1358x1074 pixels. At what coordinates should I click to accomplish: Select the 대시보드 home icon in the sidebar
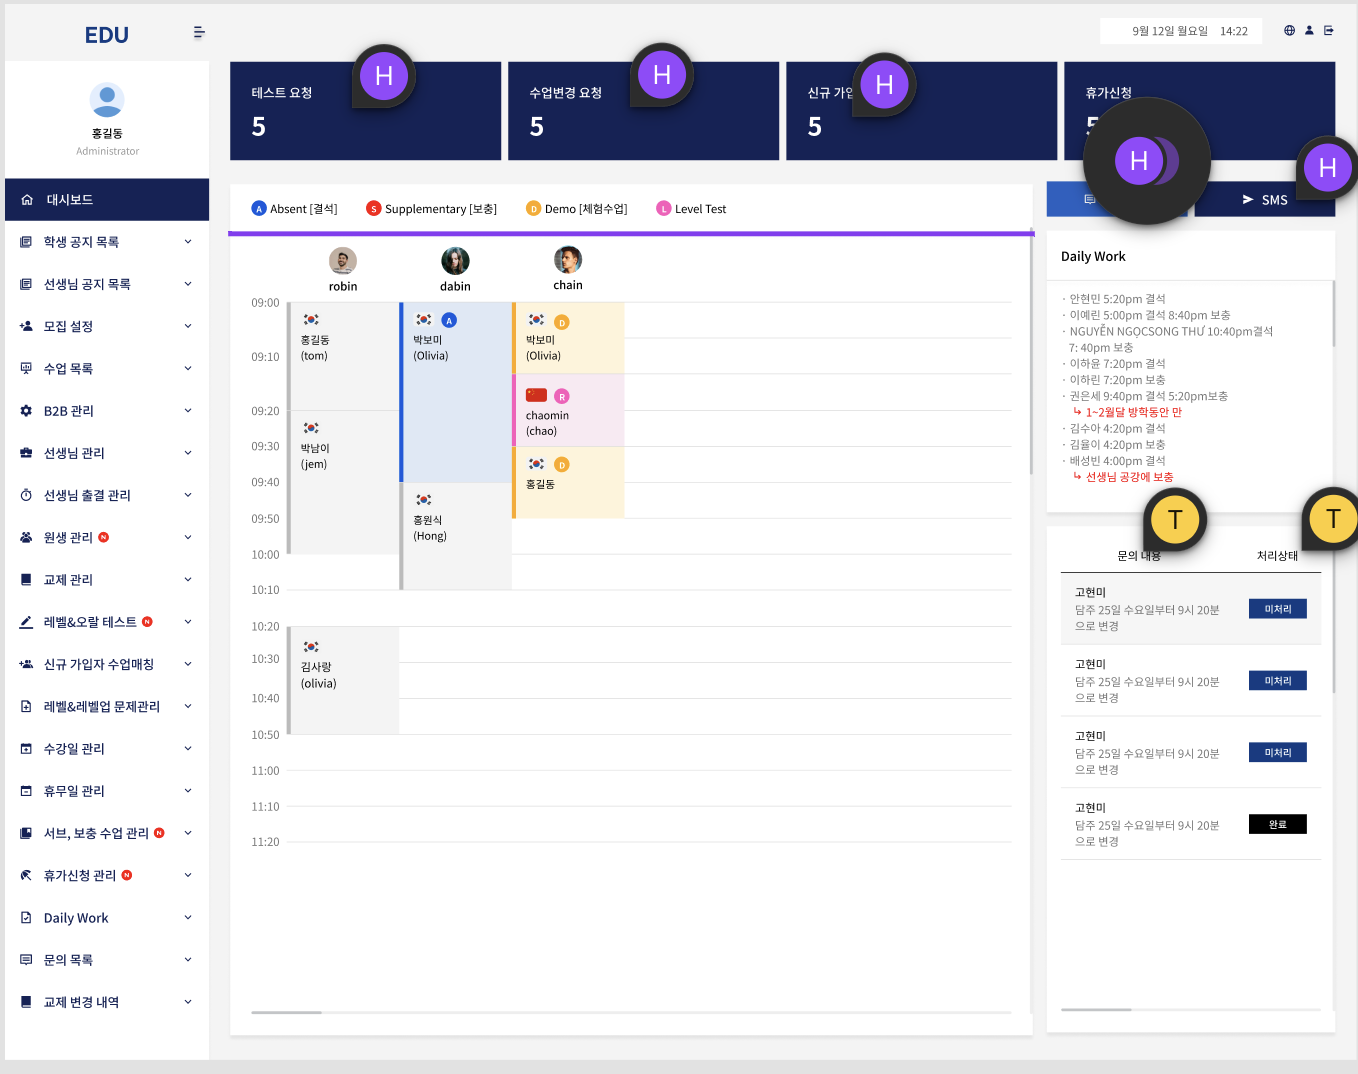coord(27,199)
